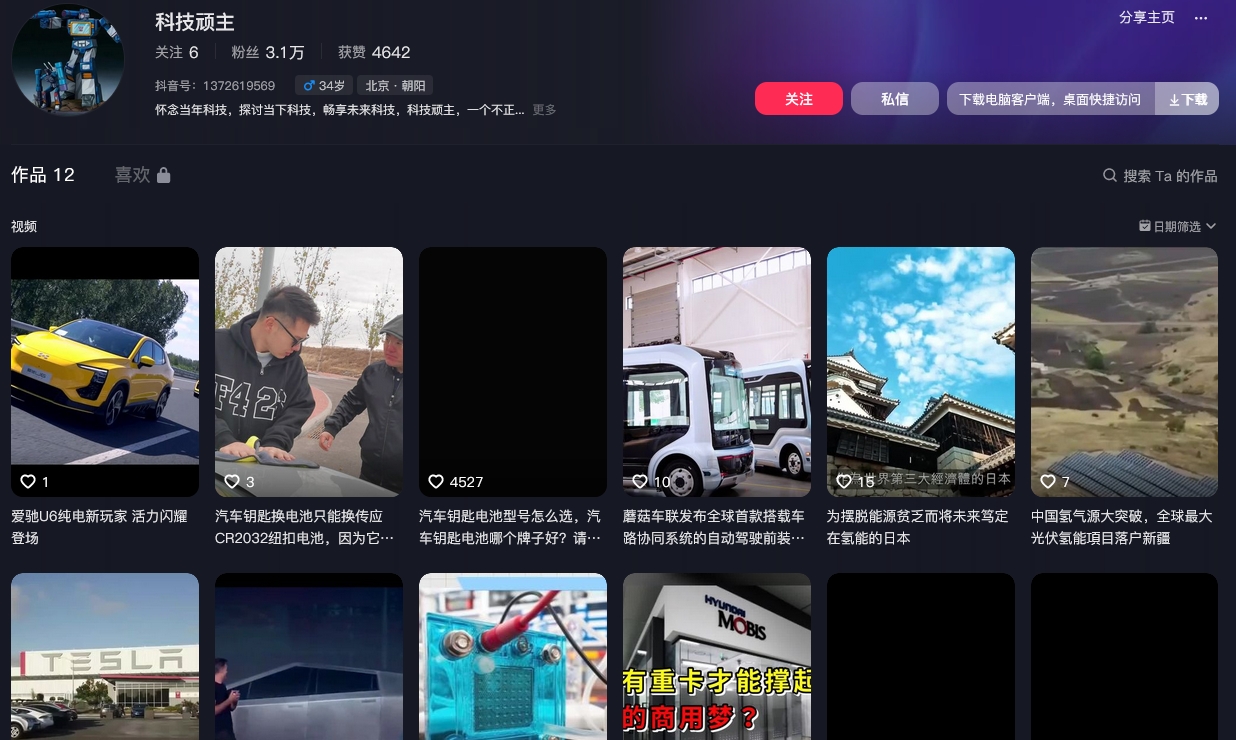
Task: Click the 科技顽主 username heading
Action: click(x=195, y=22)
